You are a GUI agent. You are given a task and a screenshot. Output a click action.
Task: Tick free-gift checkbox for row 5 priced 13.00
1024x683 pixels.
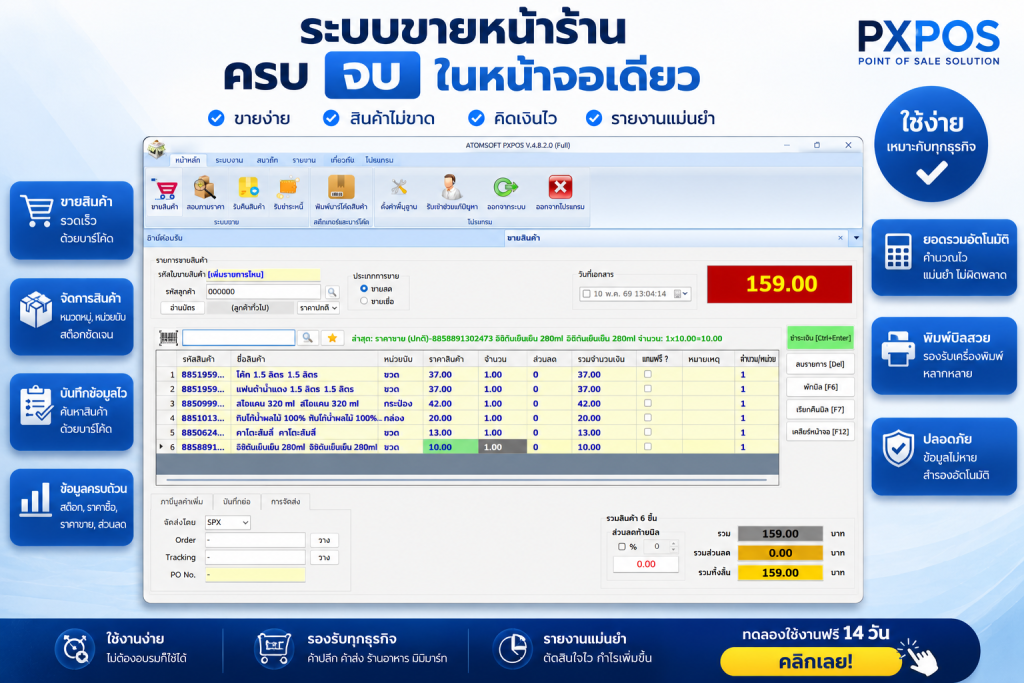647,432
